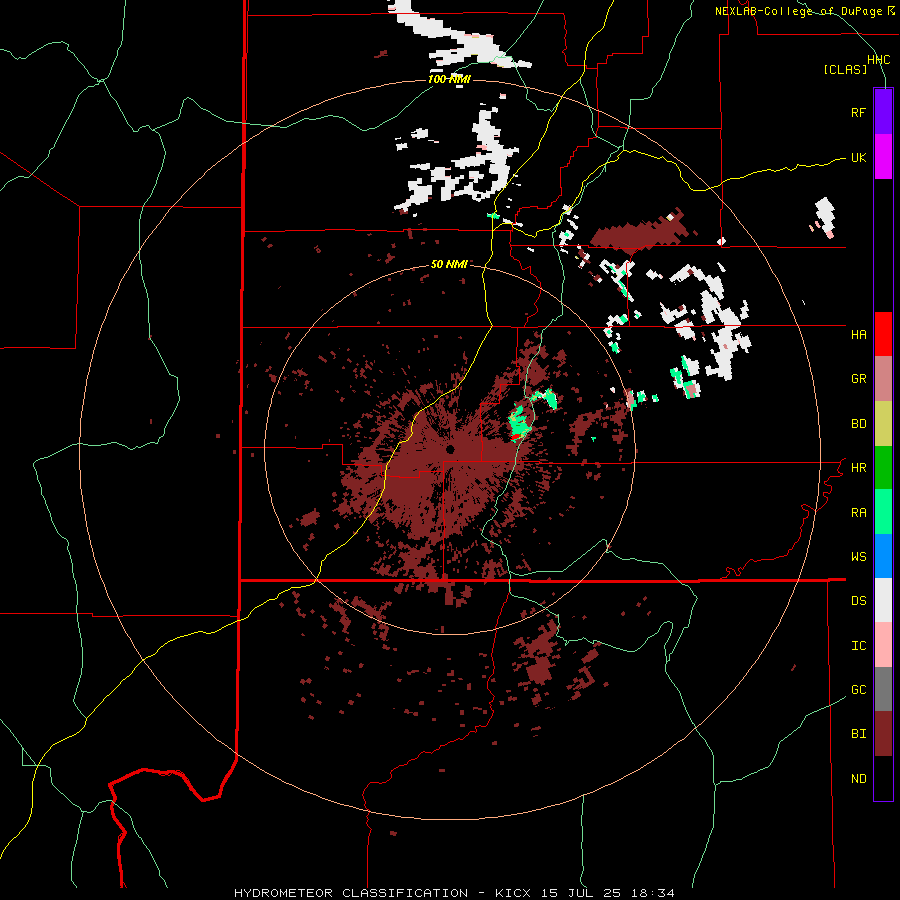Click the 'RA' legend label

[858, 513]
